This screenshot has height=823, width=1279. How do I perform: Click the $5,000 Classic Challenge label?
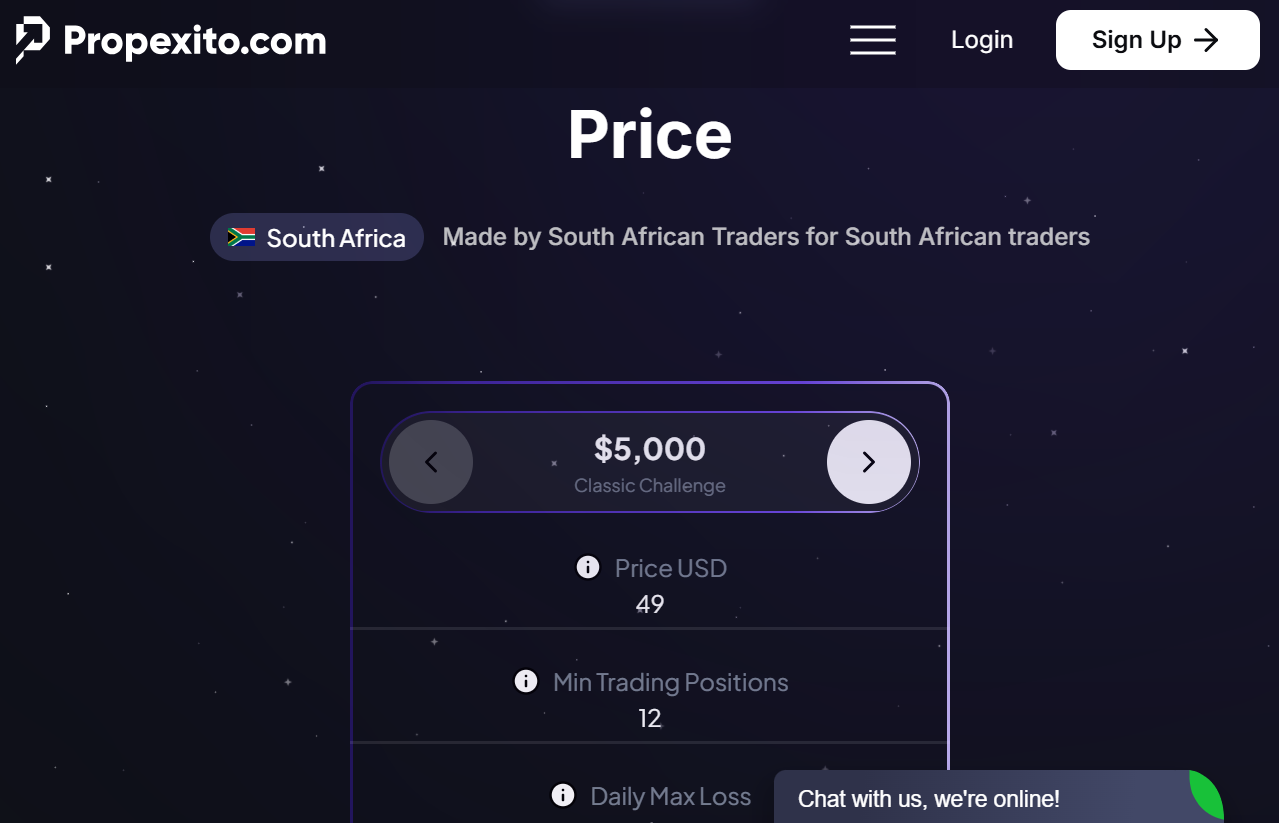[650, 463]
